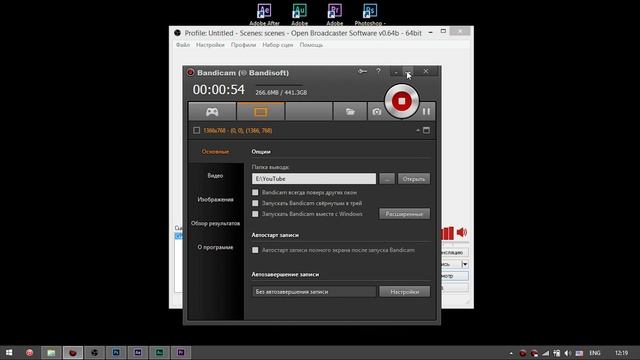The image size is (640, 360).
Task: Open Adobe After Effects desktop shortcut
Action: tap(264, 14)
